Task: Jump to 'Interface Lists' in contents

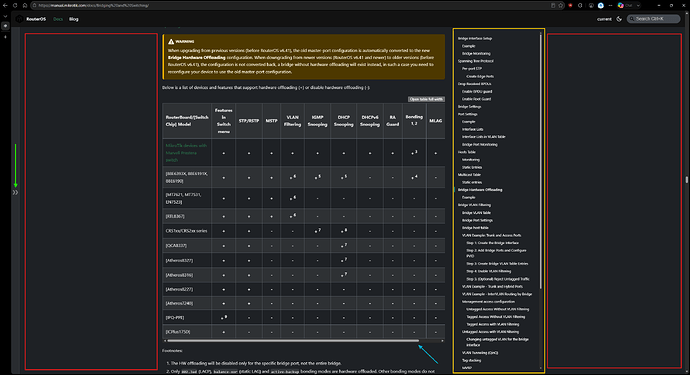Action: [473, 129]
